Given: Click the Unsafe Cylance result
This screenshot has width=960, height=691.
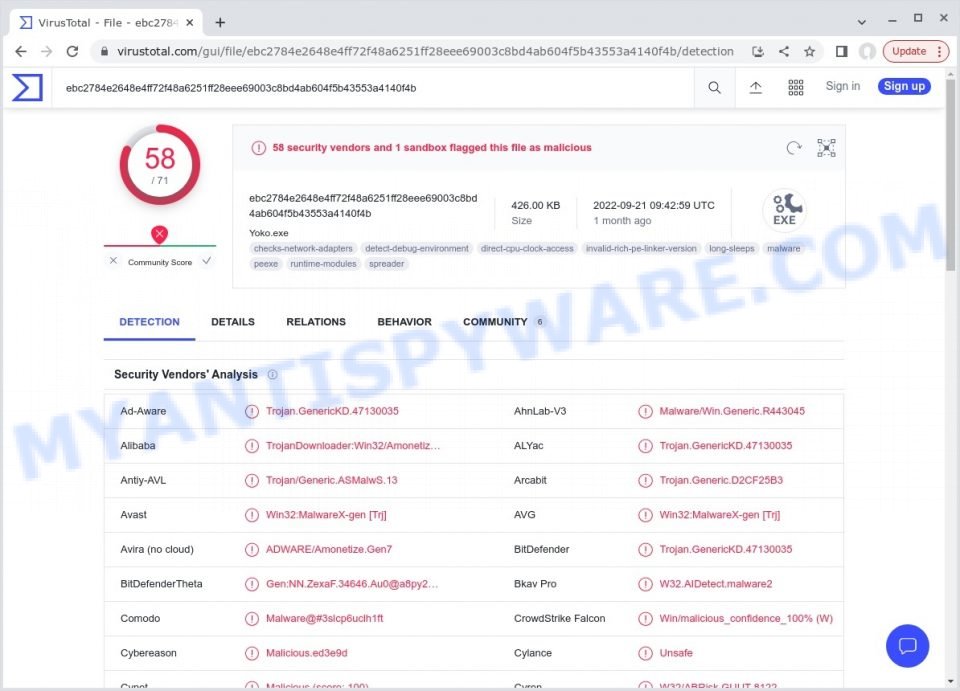Looking at the screenshot, I should (675, 653).
